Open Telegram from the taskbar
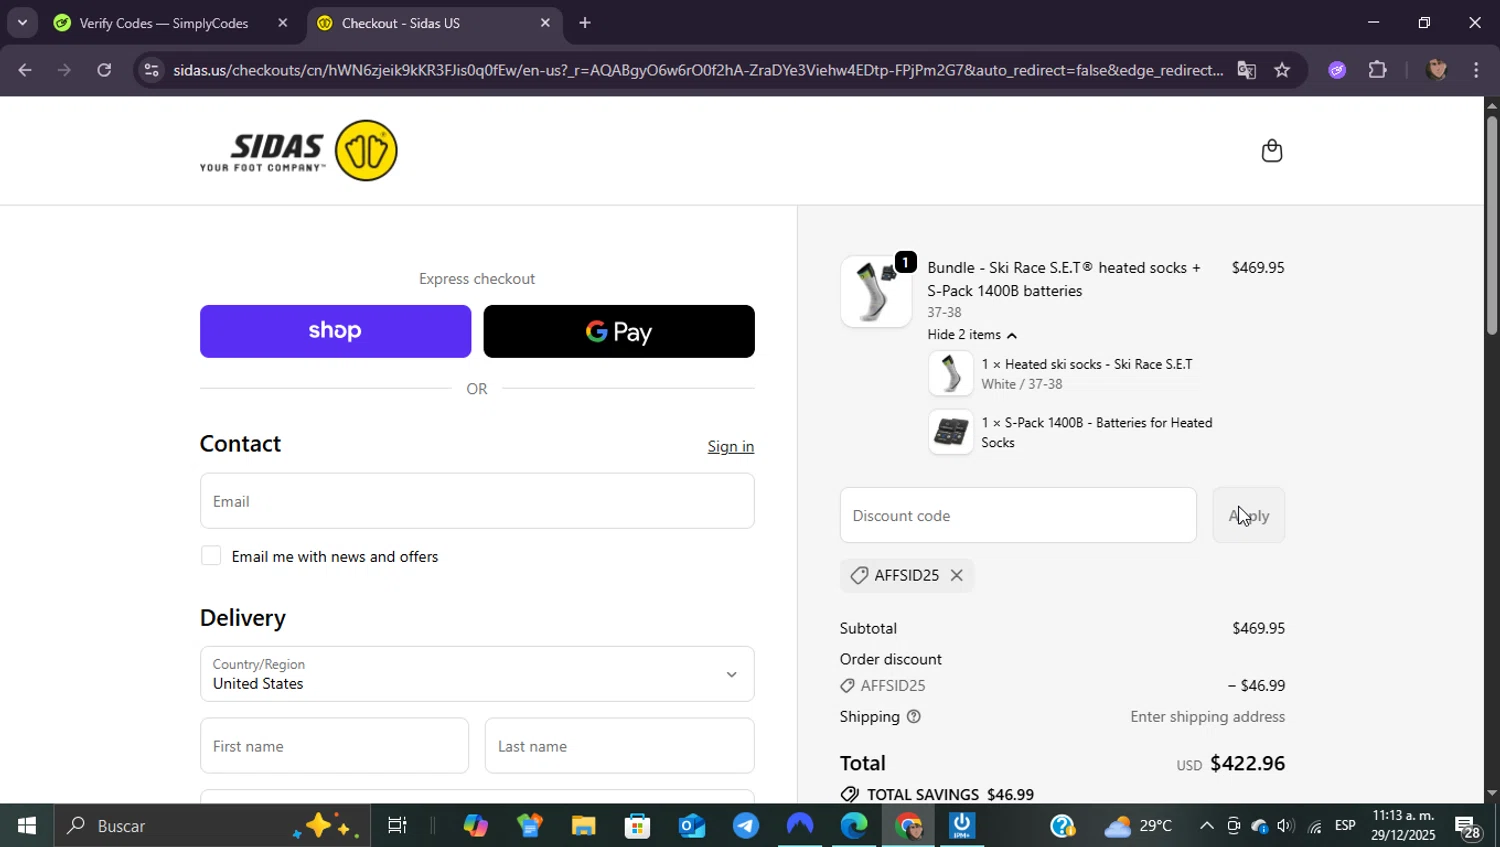The image size is (1500, 847). (745, 826)
